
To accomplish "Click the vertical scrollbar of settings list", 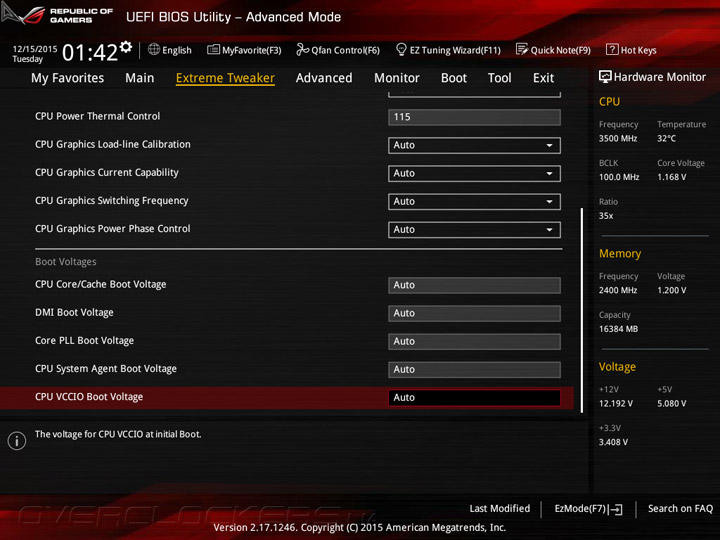I will click(x=582, y=310).
